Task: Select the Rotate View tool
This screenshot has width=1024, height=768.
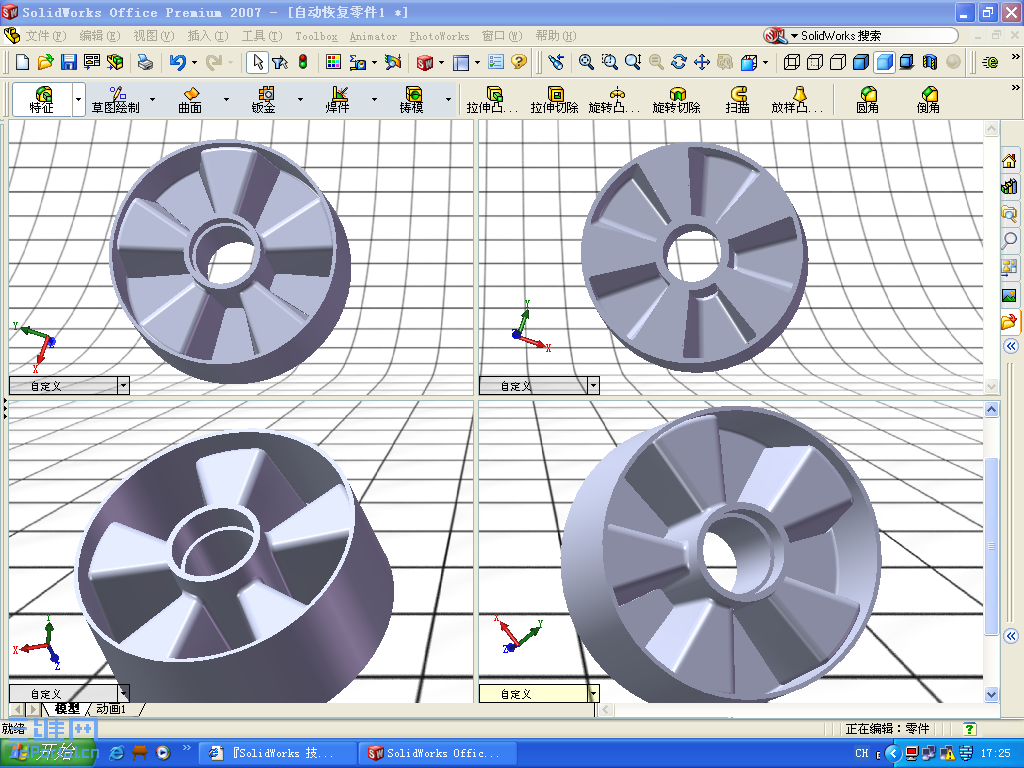Action: click(679, 62)
